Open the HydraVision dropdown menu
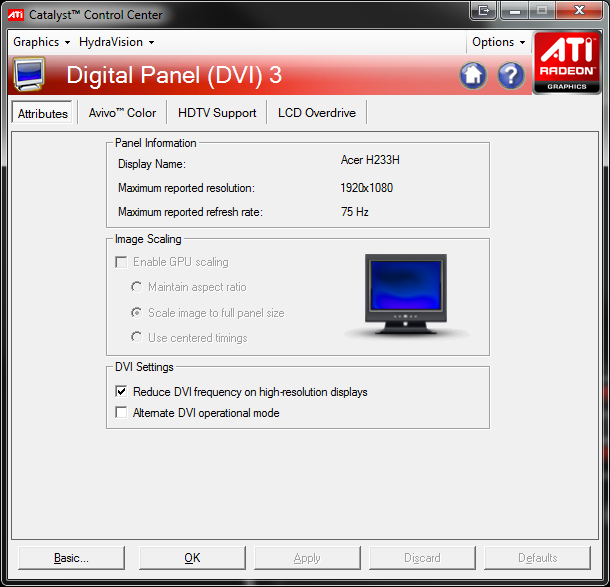This screenshot has width=610, height=587. [x=116, y=42]
